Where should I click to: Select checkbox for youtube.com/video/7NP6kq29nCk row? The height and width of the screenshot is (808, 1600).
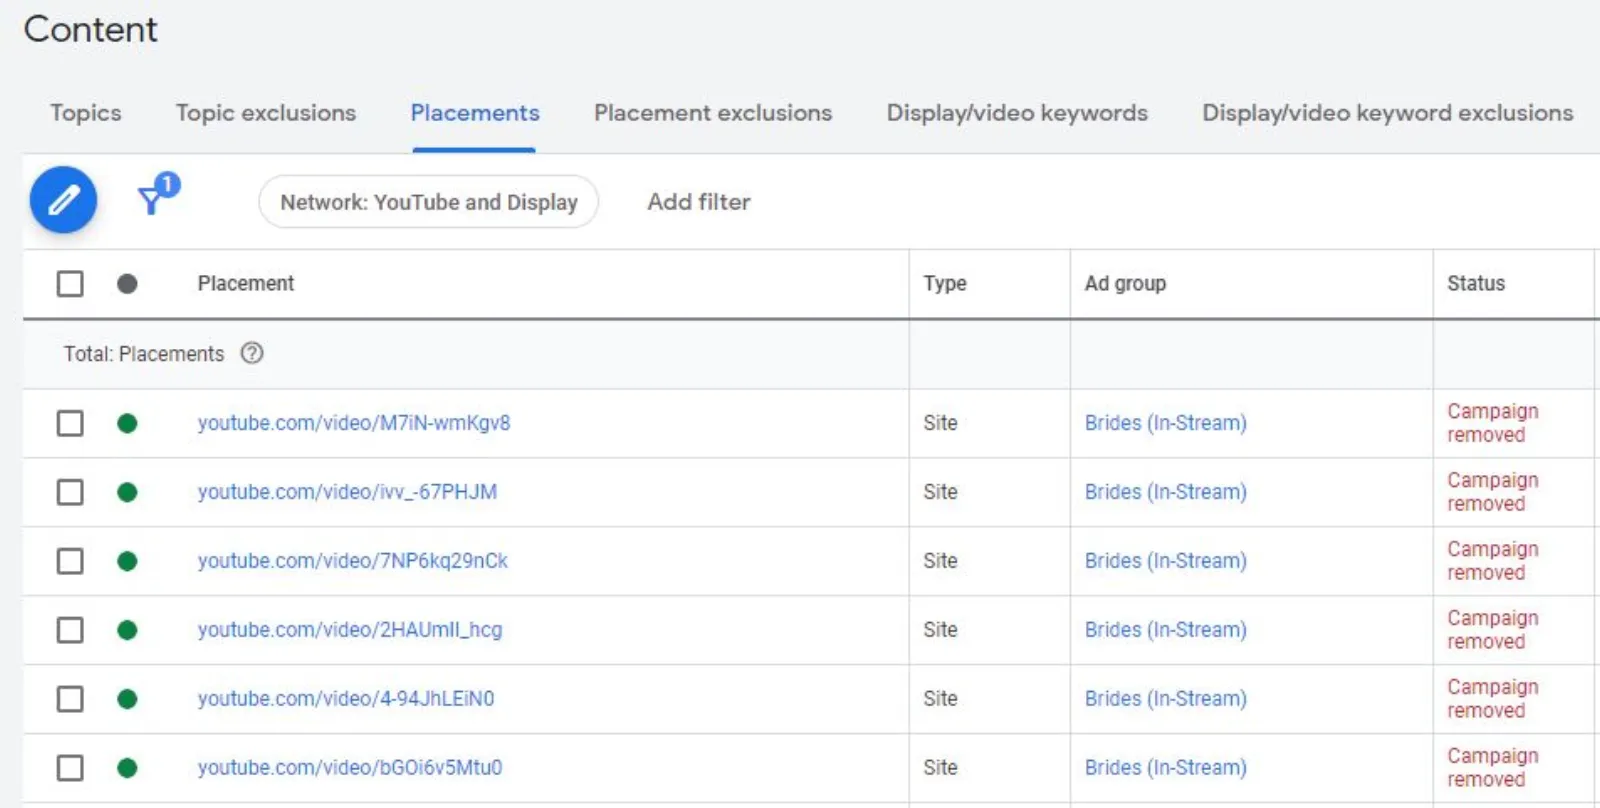point(70,561)
